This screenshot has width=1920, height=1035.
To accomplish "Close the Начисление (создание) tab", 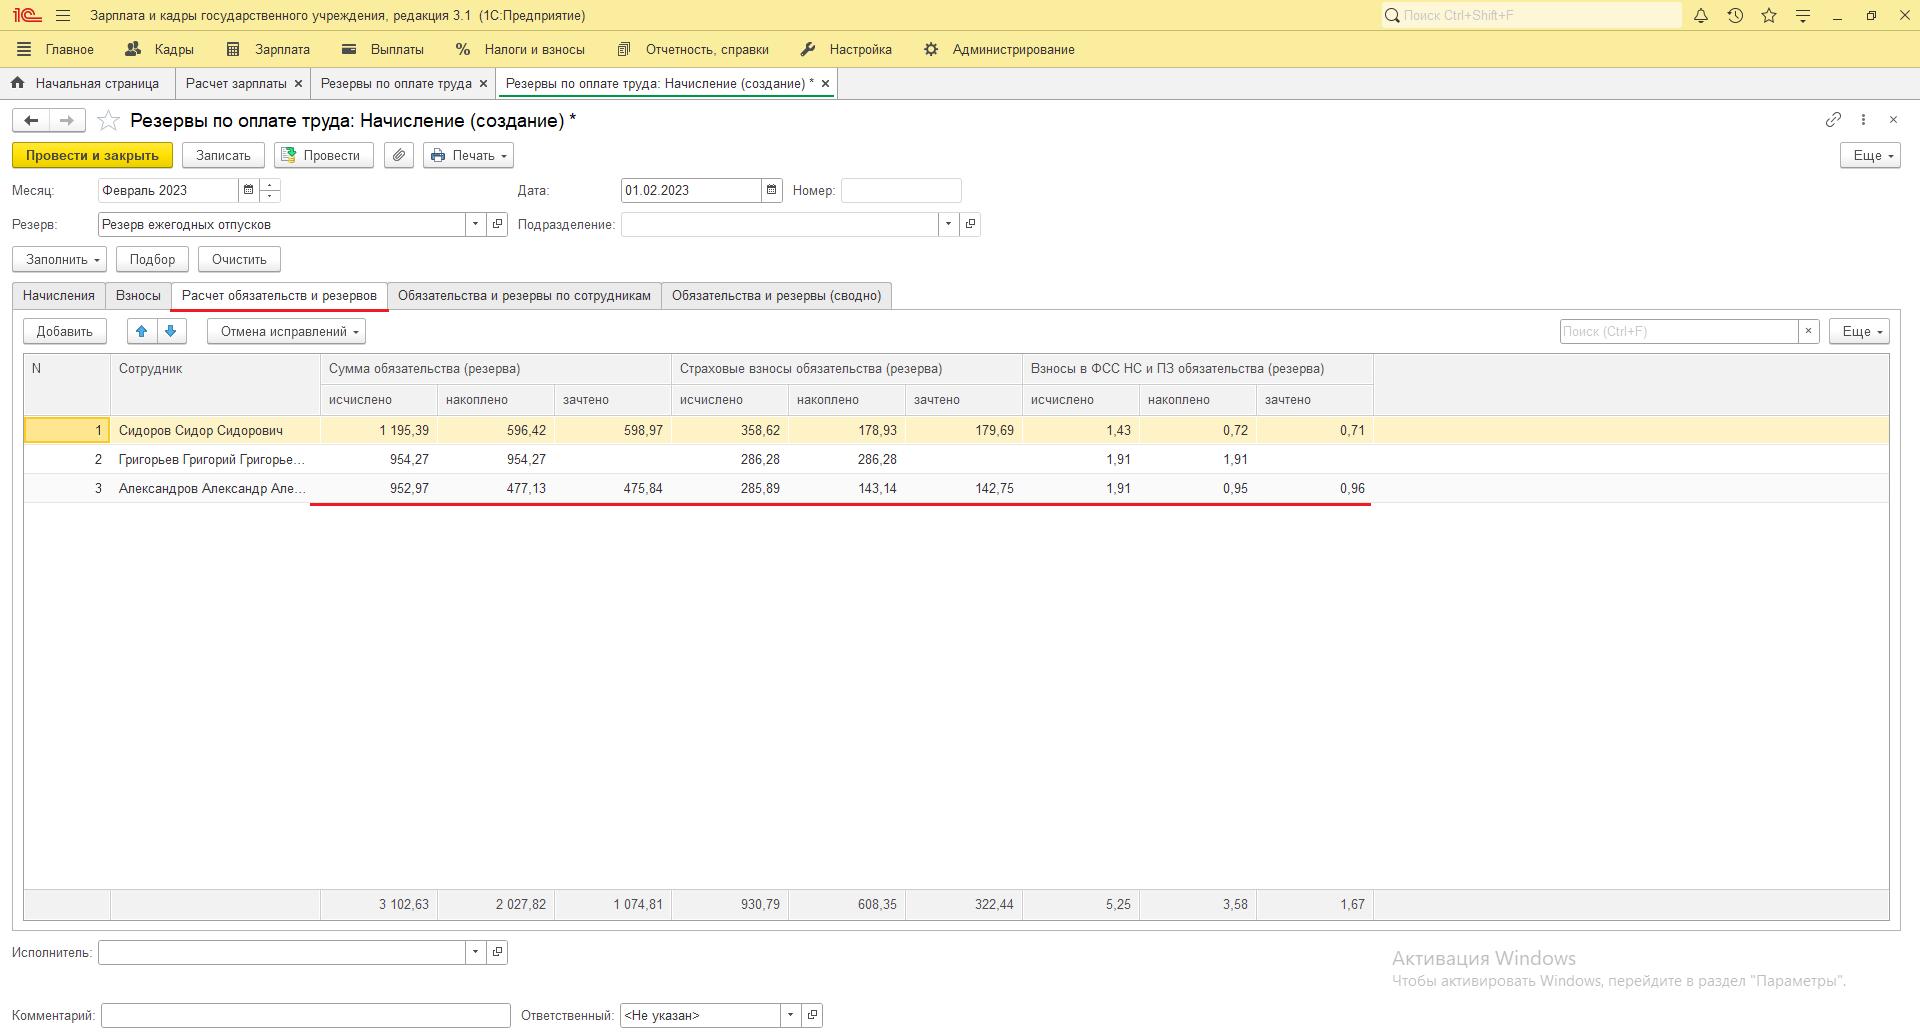I will (825, 84).
